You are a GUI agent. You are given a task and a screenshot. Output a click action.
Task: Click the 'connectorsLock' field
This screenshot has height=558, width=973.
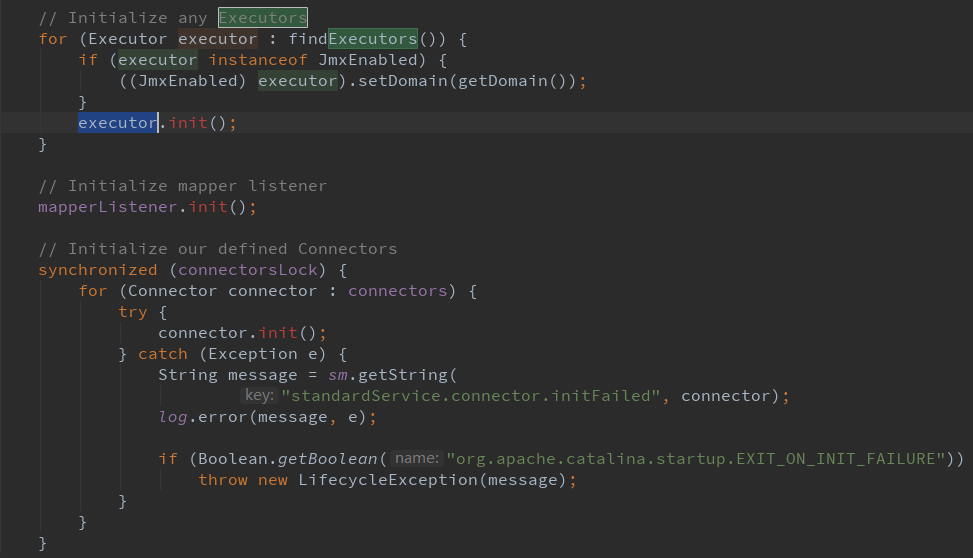tap(248, 269)
